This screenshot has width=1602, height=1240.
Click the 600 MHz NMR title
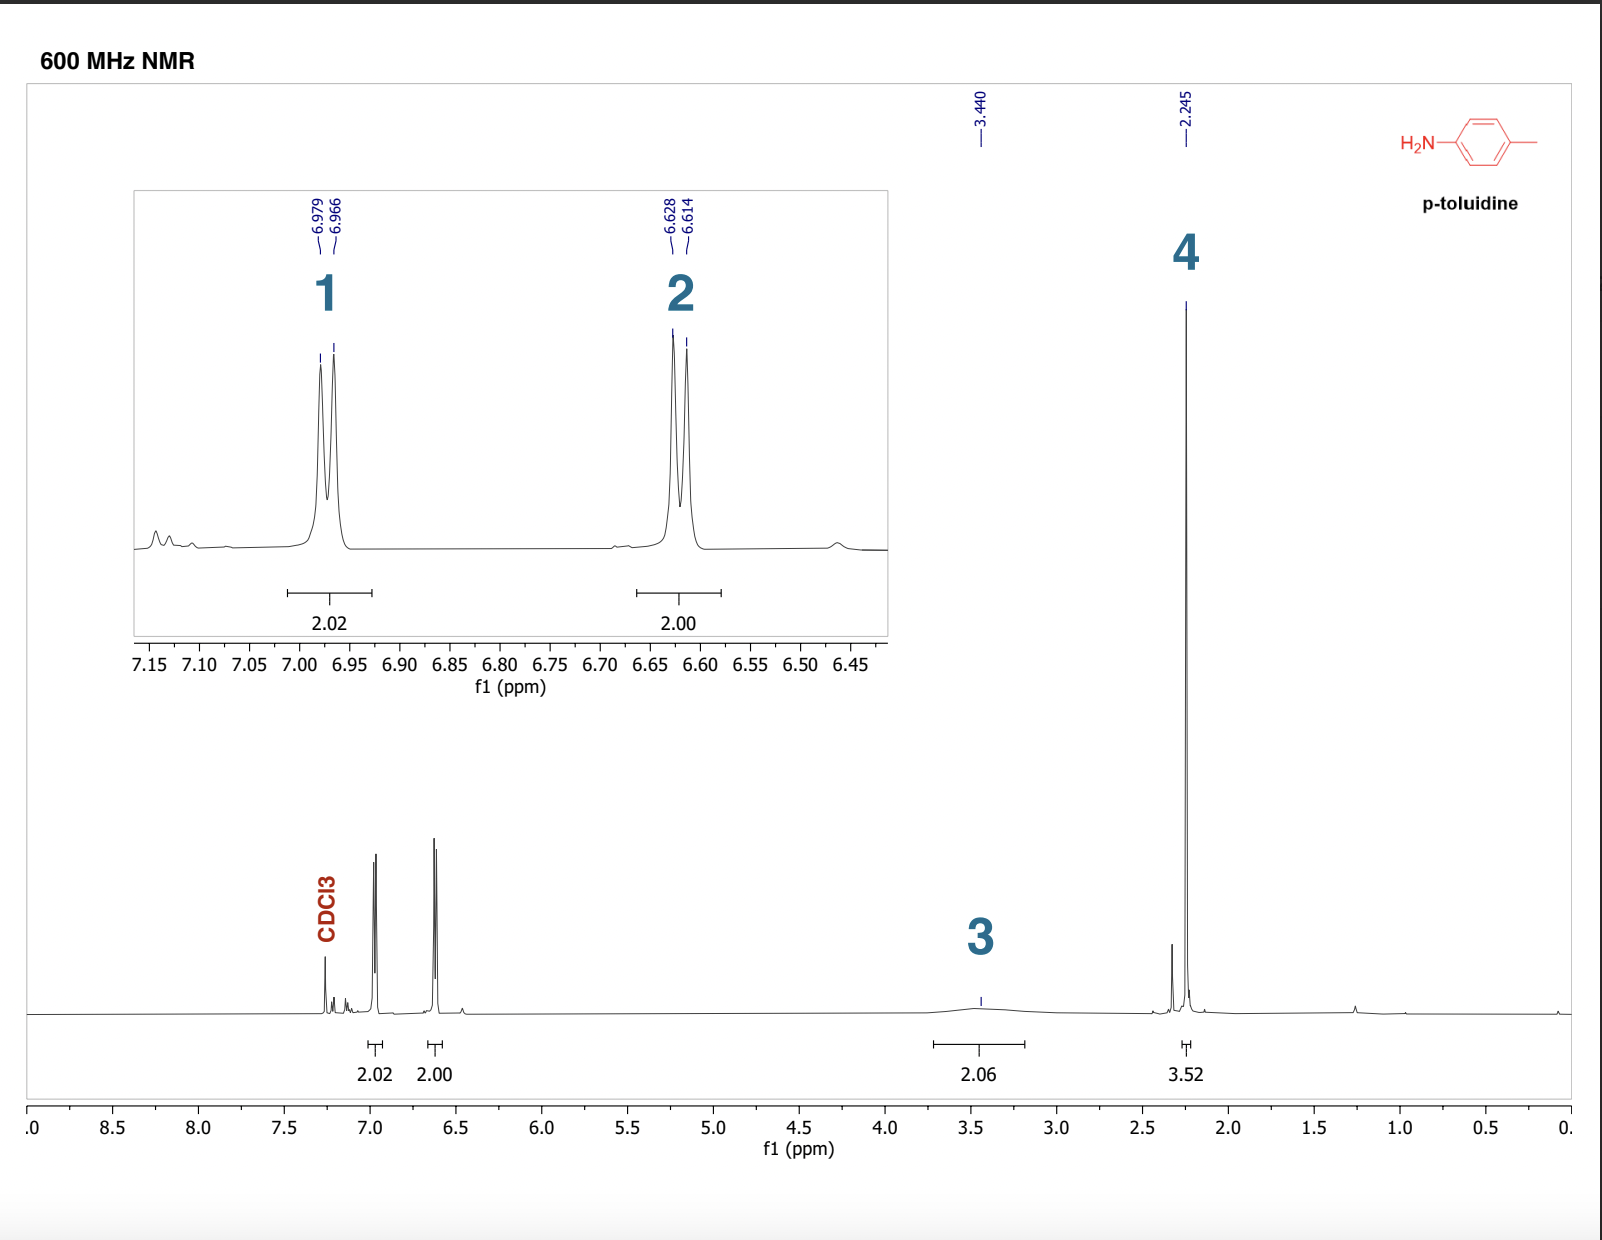click(x=117, y=61)
